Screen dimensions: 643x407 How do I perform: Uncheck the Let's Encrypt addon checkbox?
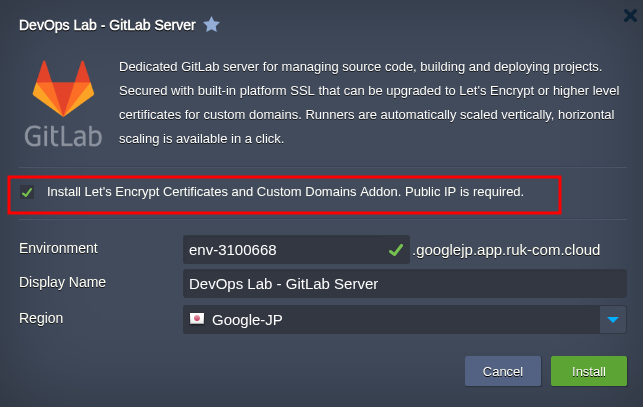(x=27, y=192)
